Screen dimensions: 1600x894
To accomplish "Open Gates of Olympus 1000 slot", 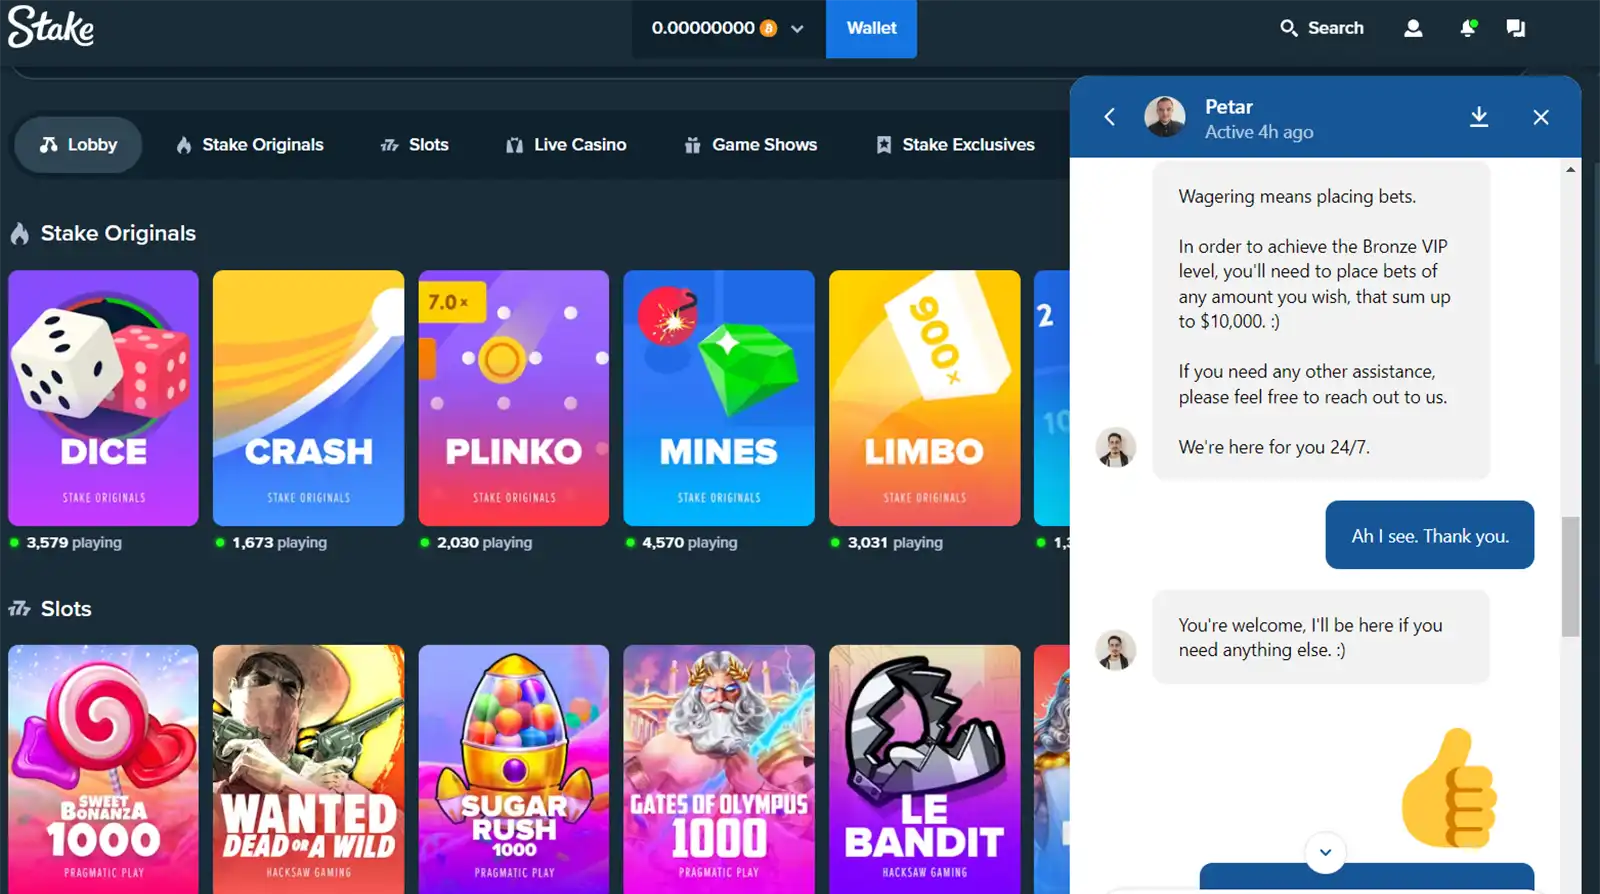I will click(x=719, y=769).
